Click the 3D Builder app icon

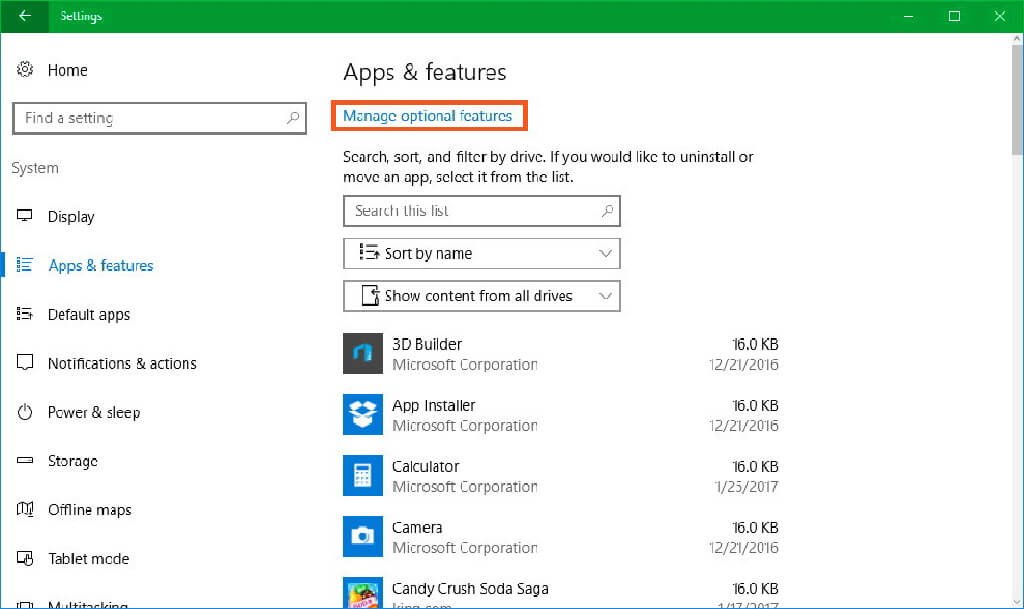coord(363,354)
